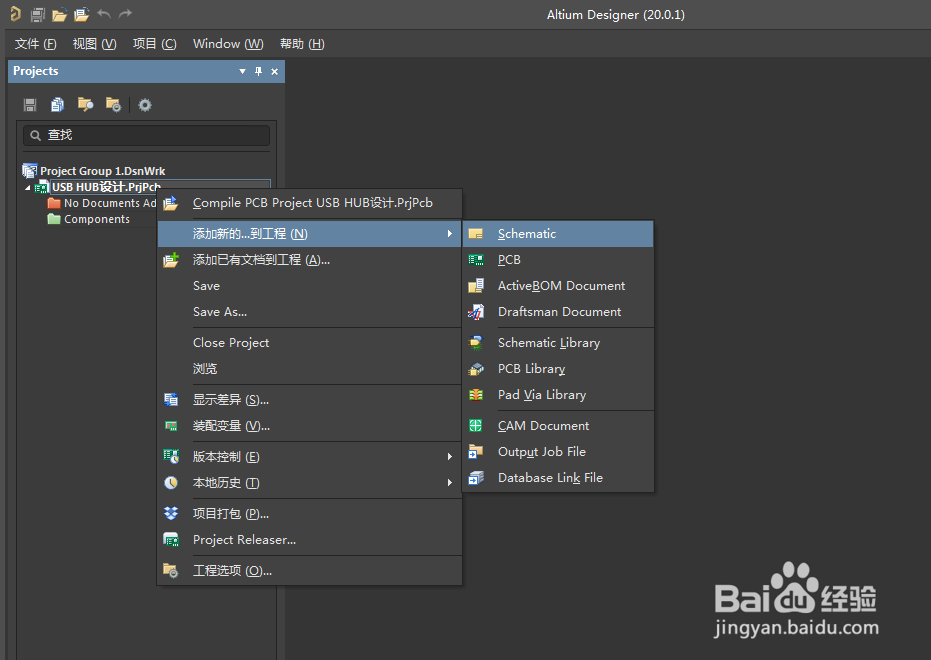Pin the Projects panel
Image resolution: width=931 pixels, height=660 pixels.
(258, 71)
